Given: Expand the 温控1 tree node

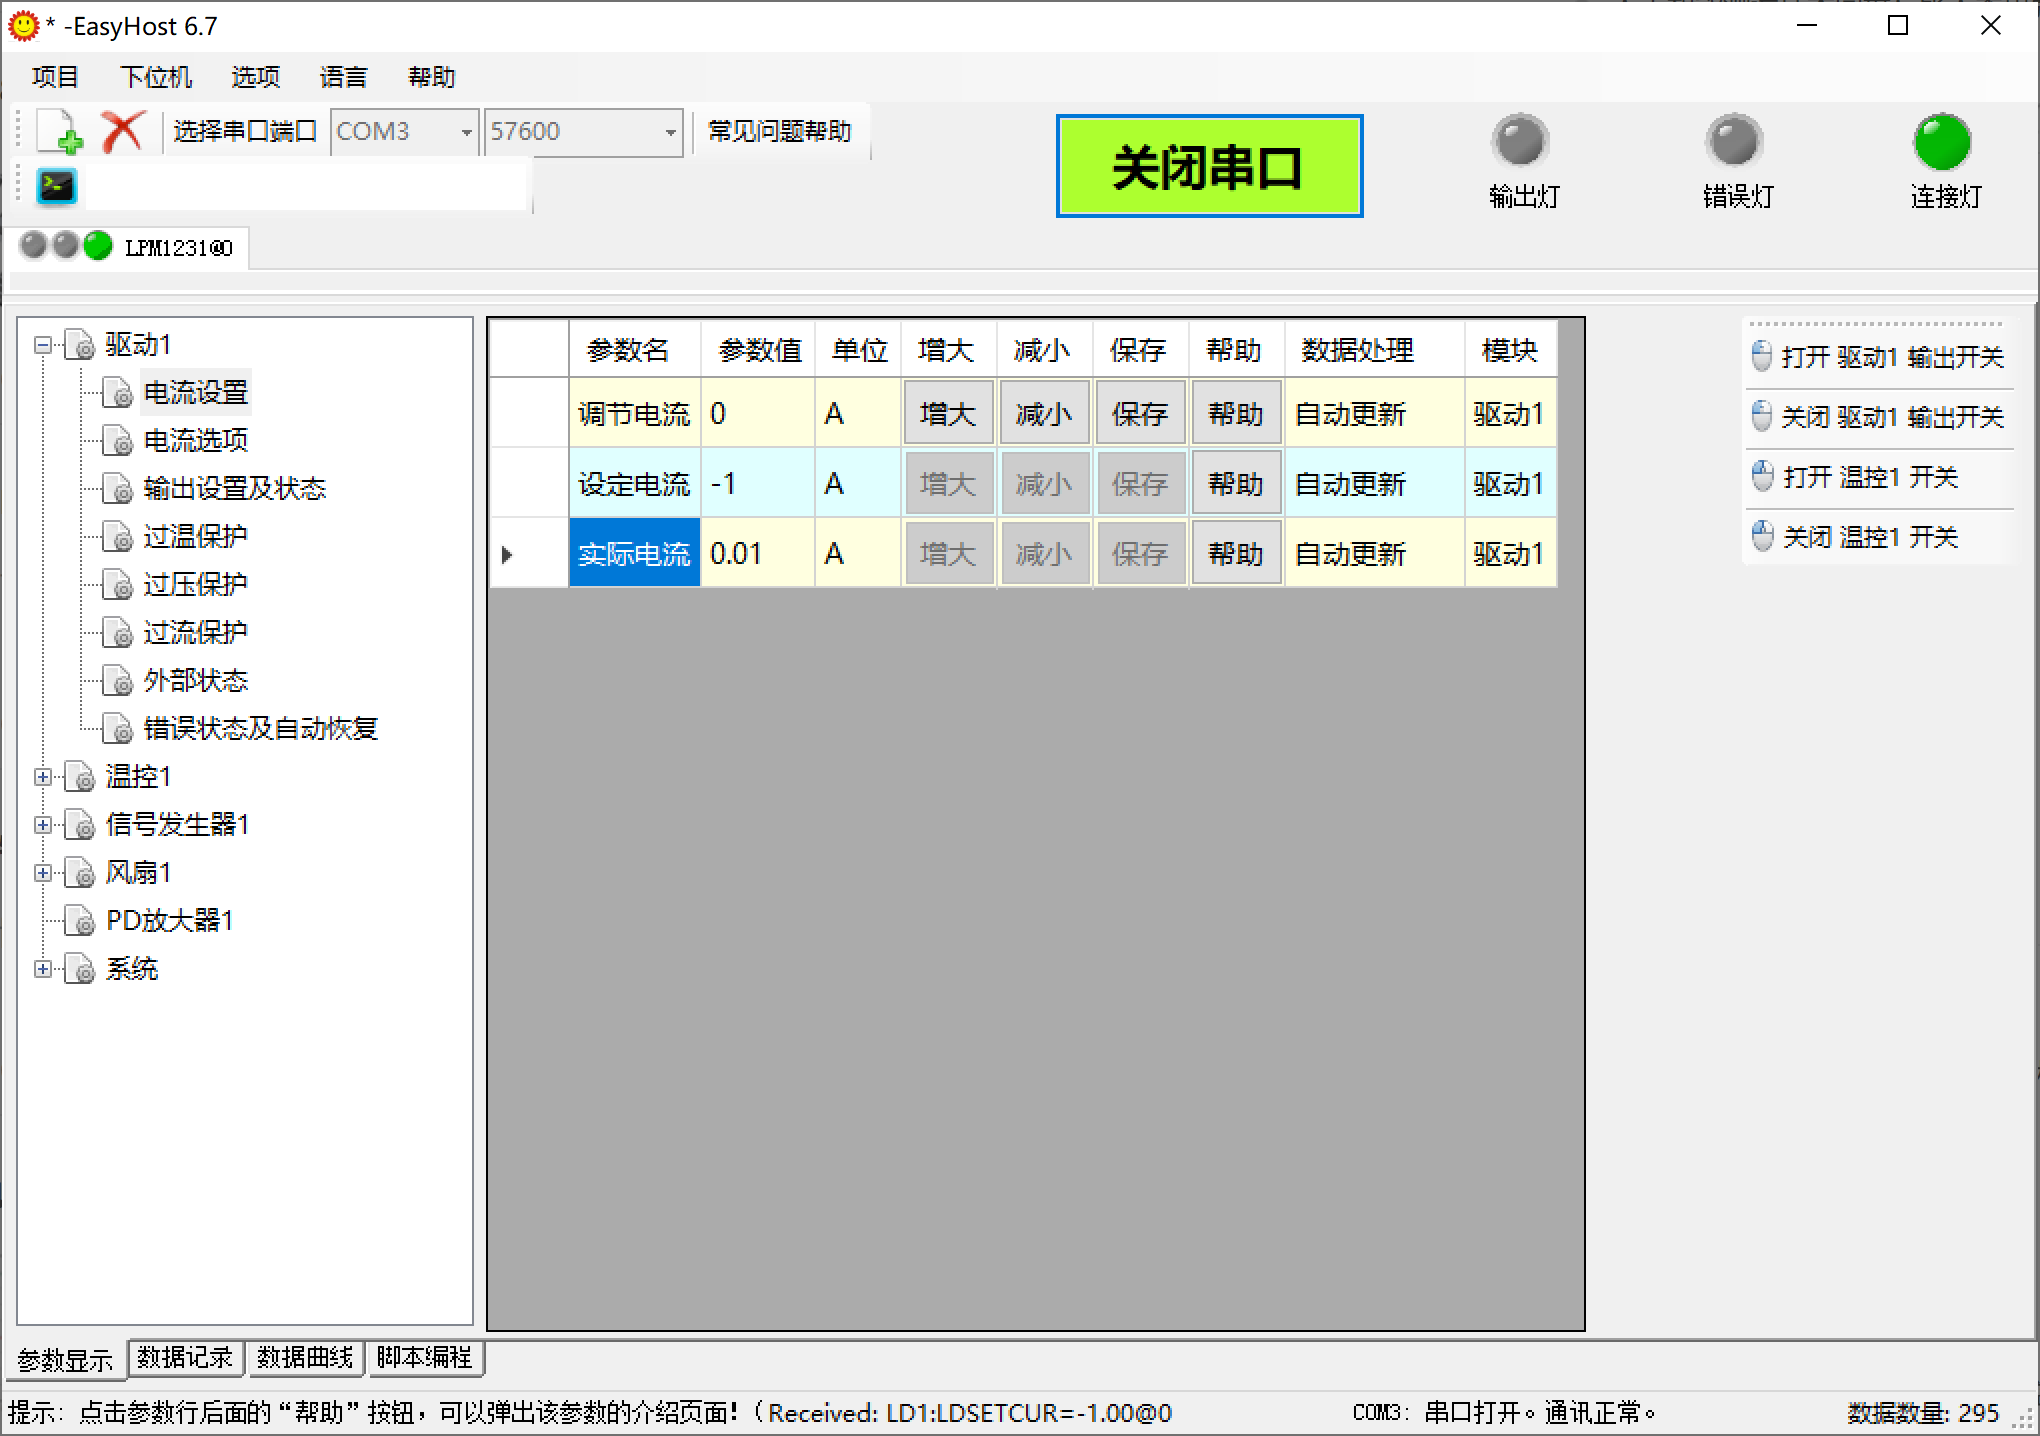Looking at the screenshot, I should coord(43,777).
